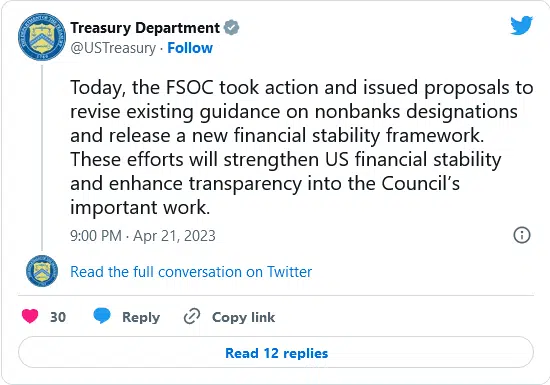This screenshot has height=385, width=550.
Task: Open the Treasury Department display name
Action: click(145, 28)
